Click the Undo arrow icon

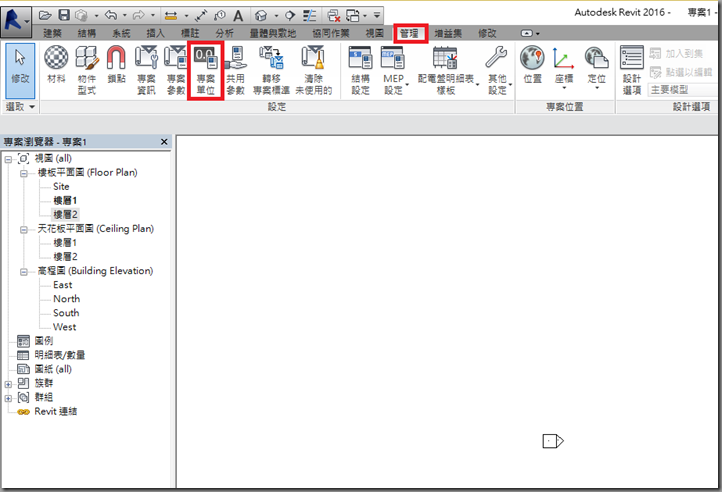(111, 16)
